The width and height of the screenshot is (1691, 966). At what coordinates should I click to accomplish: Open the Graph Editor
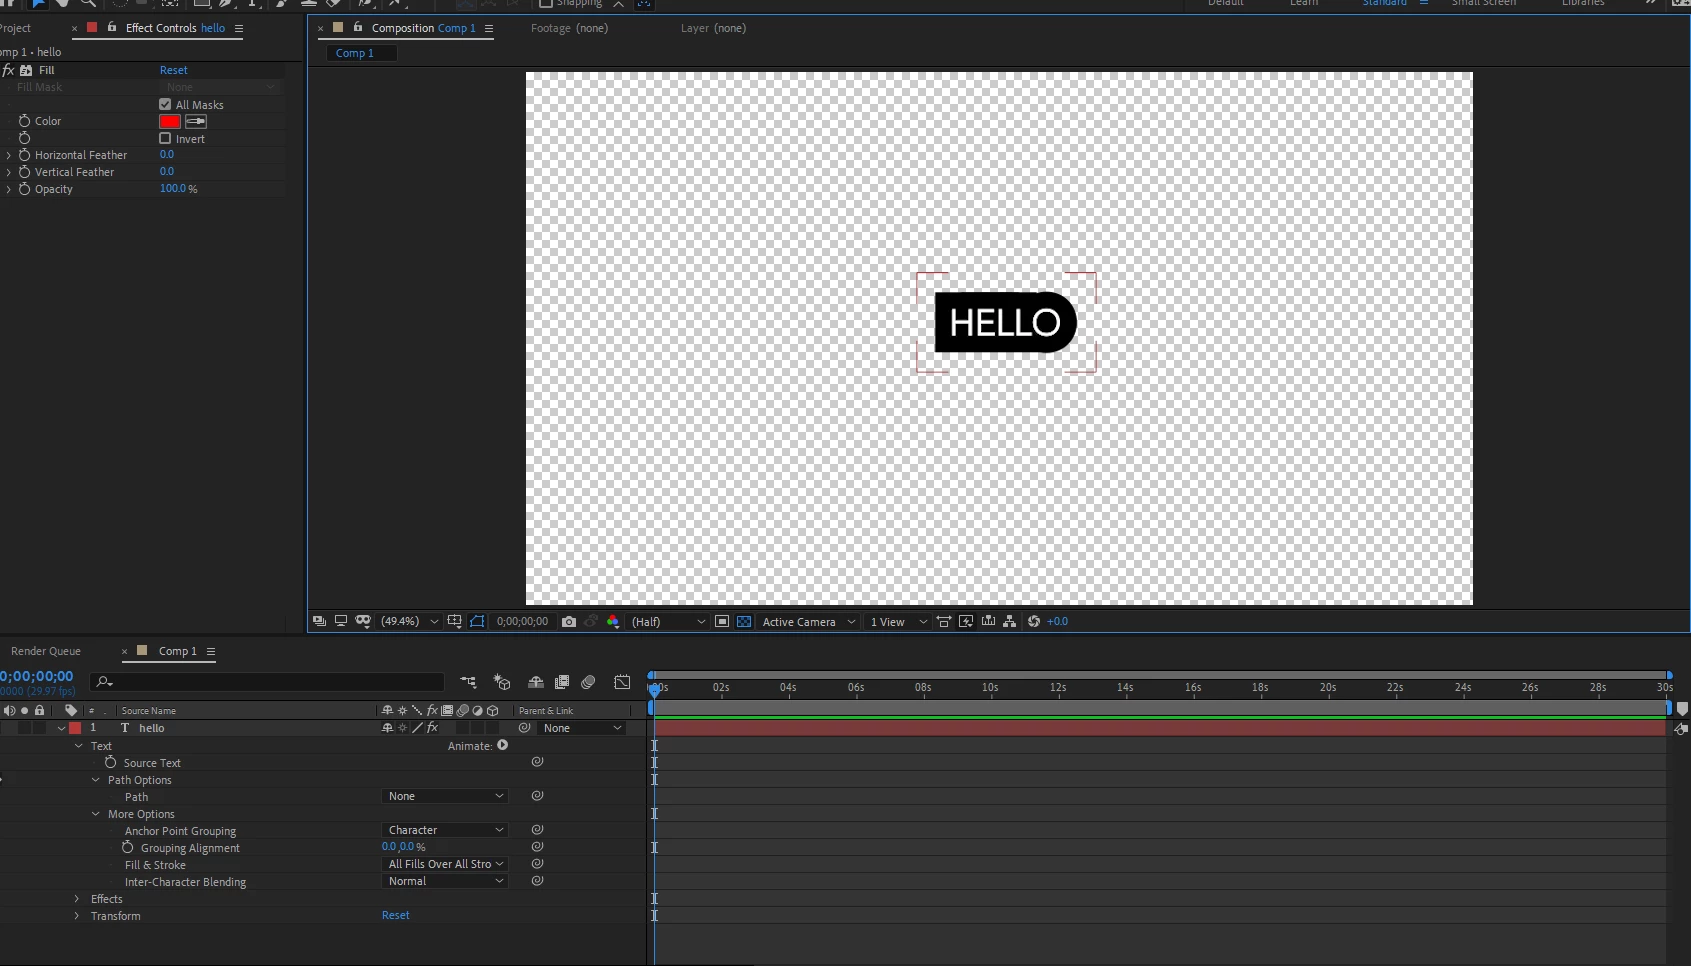tap(622, 682)
